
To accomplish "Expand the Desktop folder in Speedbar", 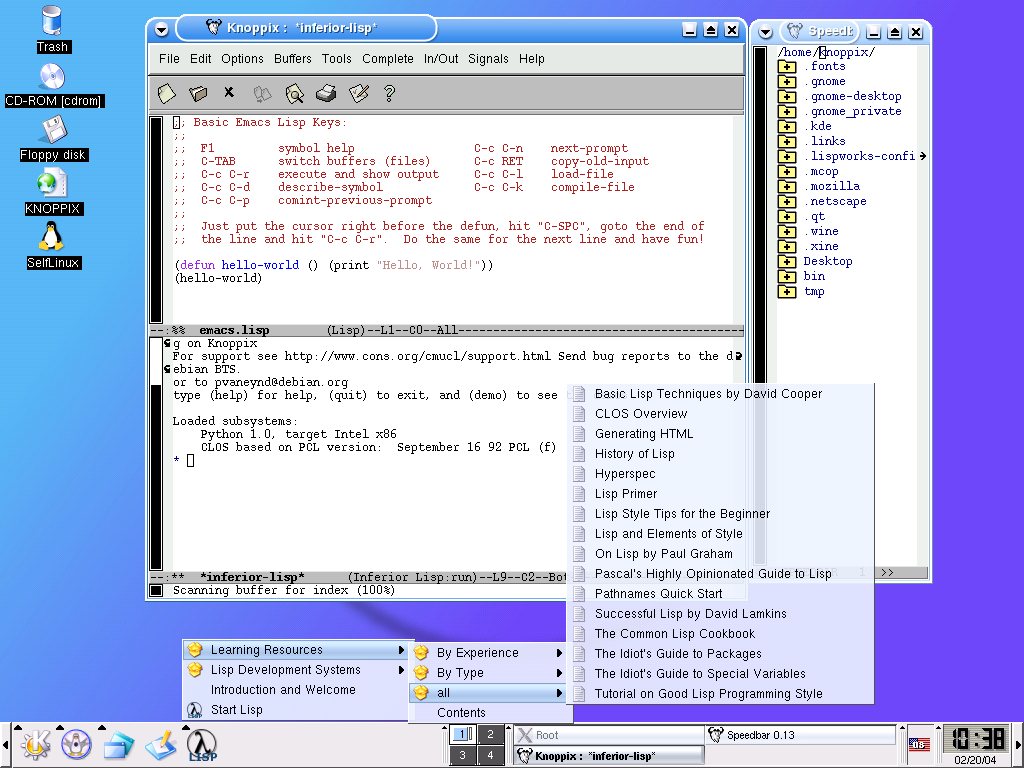I will coord(787,261).
